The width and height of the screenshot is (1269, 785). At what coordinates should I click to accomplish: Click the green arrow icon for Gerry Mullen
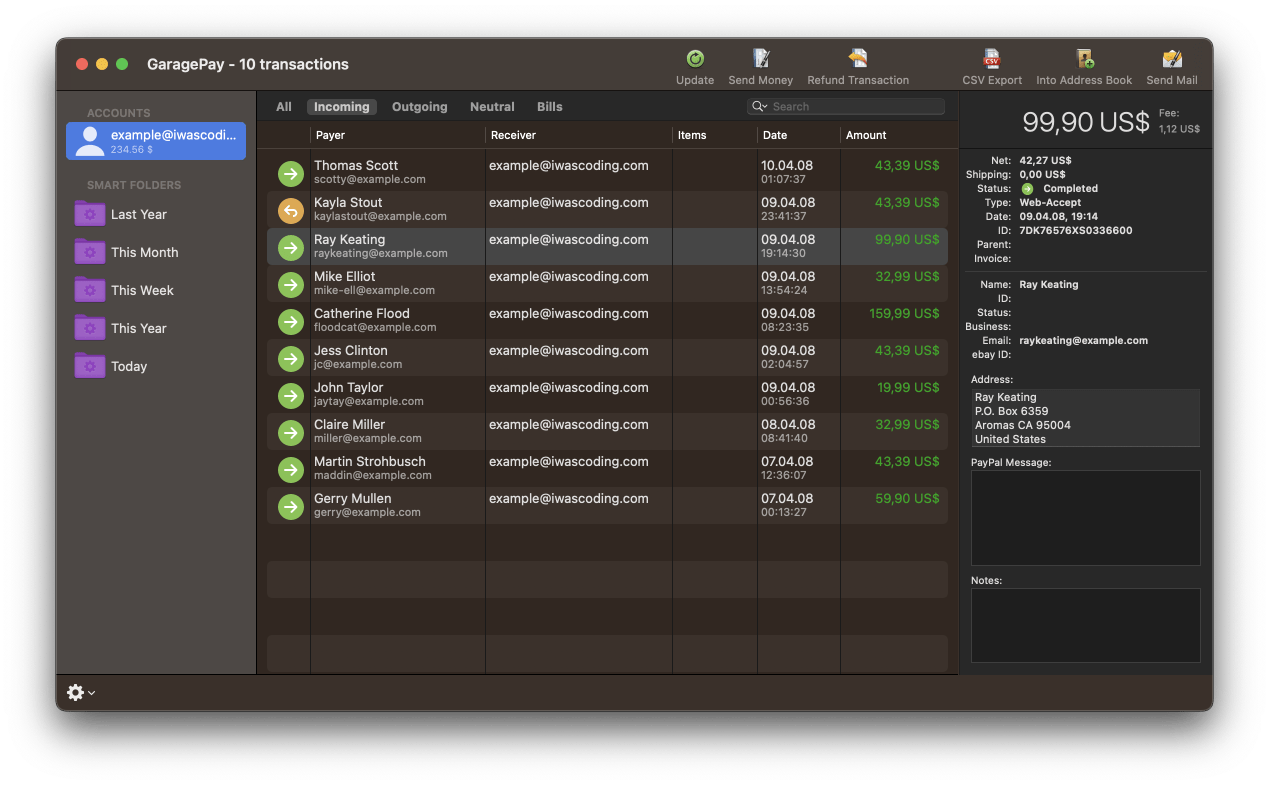(291, 507)
